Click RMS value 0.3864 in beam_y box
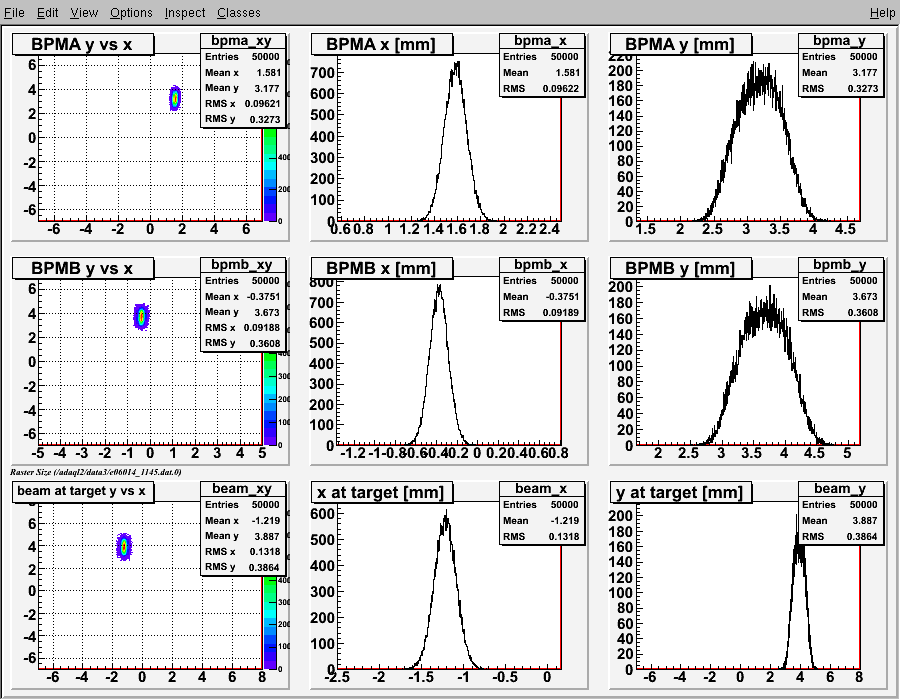The height and width of the screenshot is (700, 900). 863,536
